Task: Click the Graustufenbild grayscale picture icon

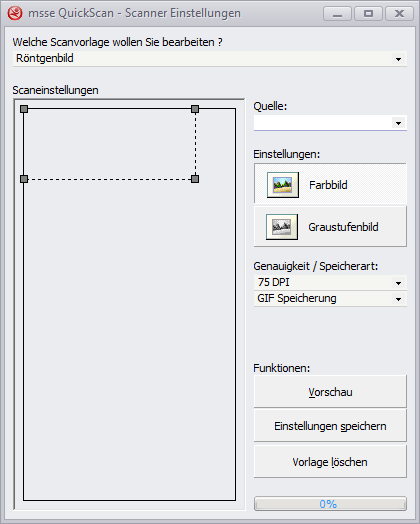Action: (282, 227)
